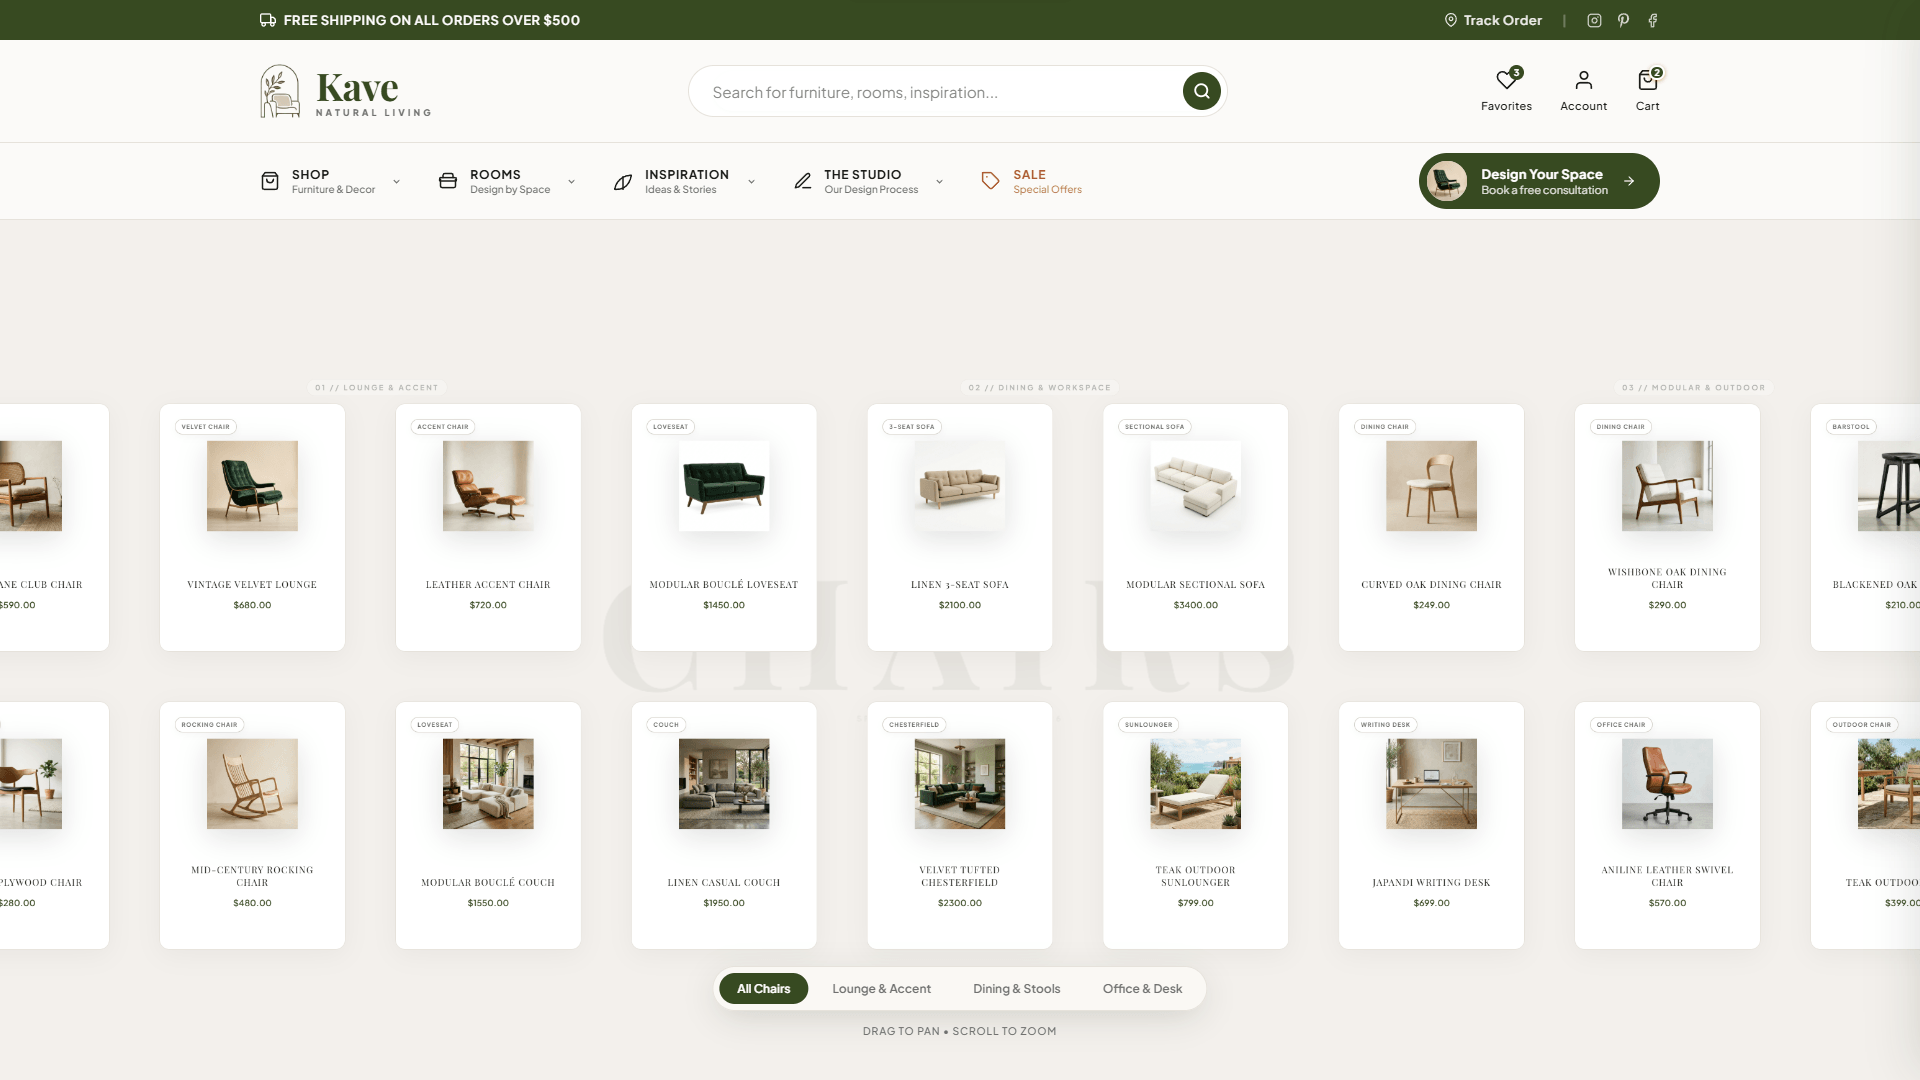
Task: Open the Modular Bouclé Loveseat image
Action: [724, 486]
